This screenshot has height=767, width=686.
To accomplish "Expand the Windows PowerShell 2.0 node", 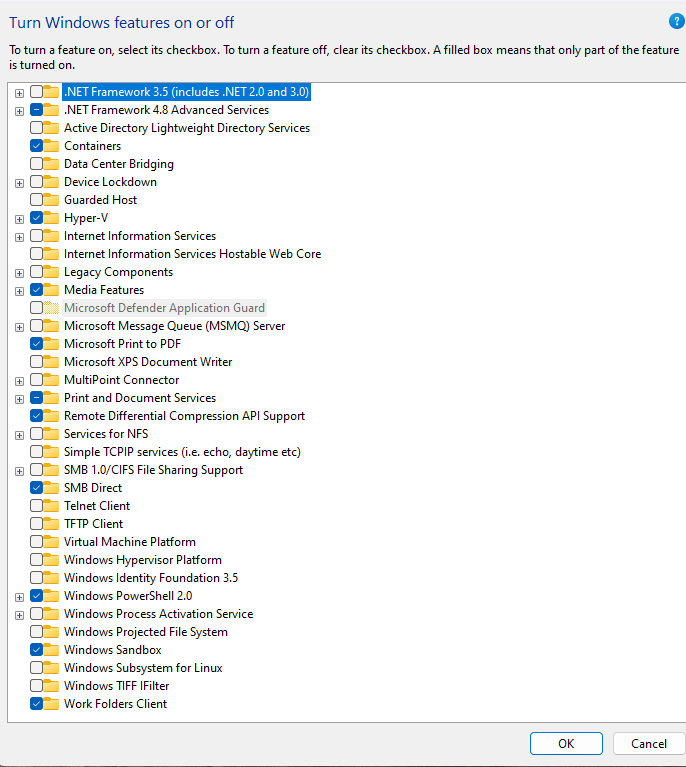I will pyautogui.click(x=19, y=597).
